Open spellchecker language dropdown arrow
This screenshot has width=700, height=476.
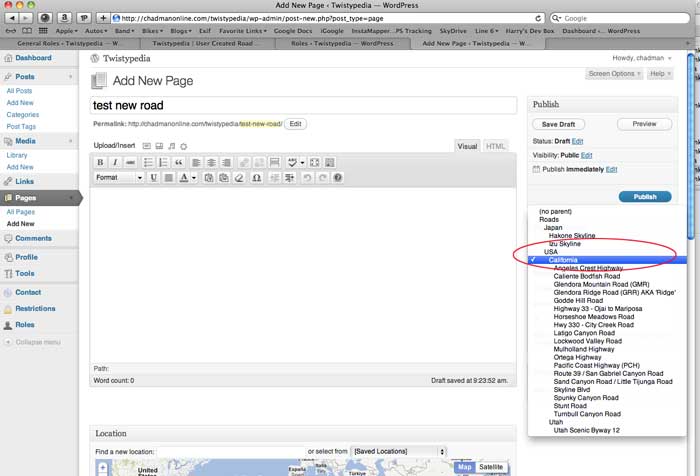pyautogui.click(x=302, y=163)
